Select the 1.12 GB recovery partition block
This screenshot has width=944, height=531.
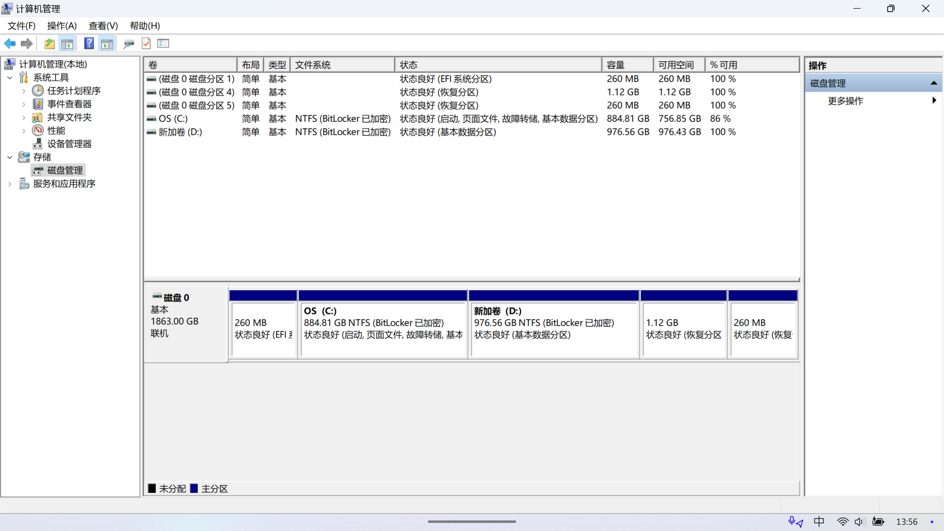(x=683, y=324)
